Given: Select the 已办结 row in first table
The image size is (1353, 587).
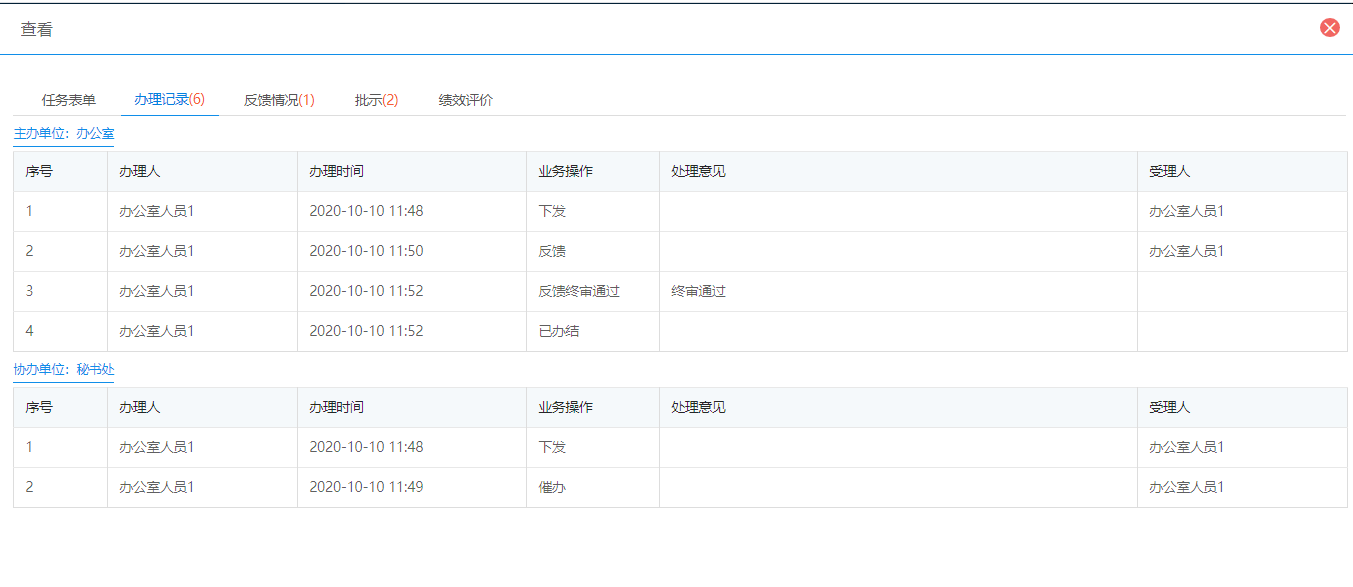Looking at the screenshot, I should pos(680,331).
